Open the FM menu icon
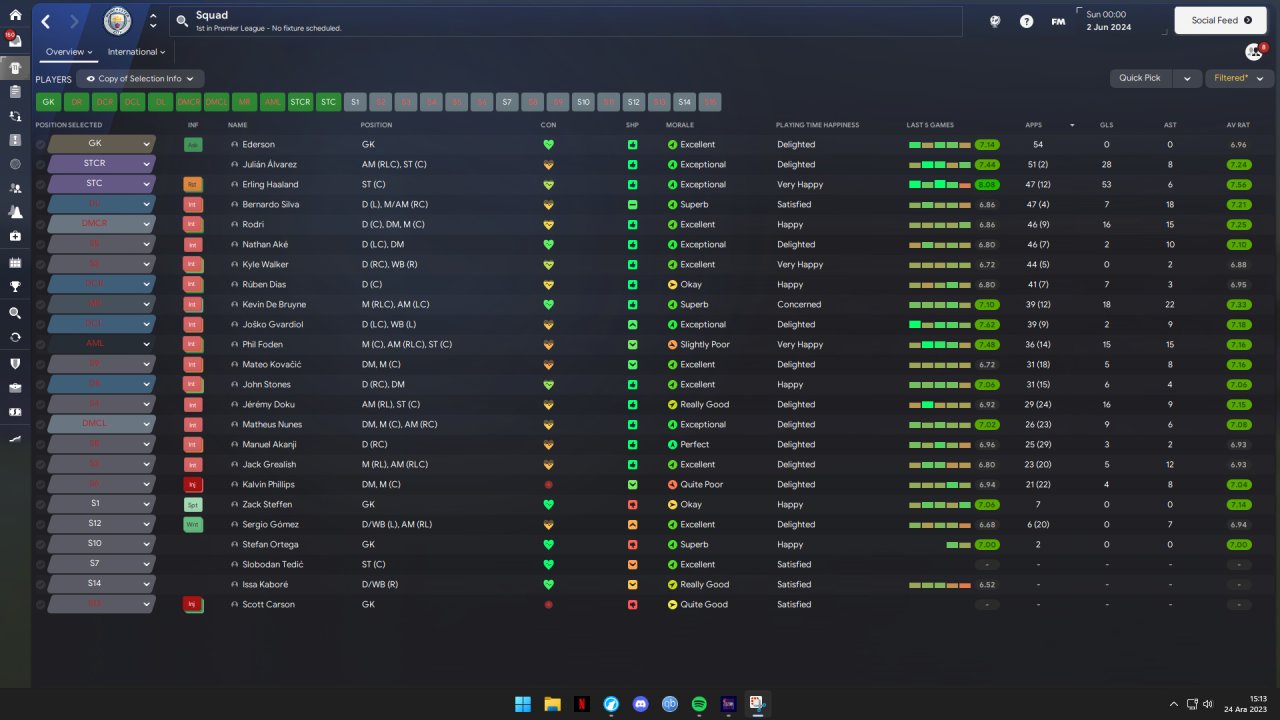Screen dimensions: 1280x720 [1058, 21]
